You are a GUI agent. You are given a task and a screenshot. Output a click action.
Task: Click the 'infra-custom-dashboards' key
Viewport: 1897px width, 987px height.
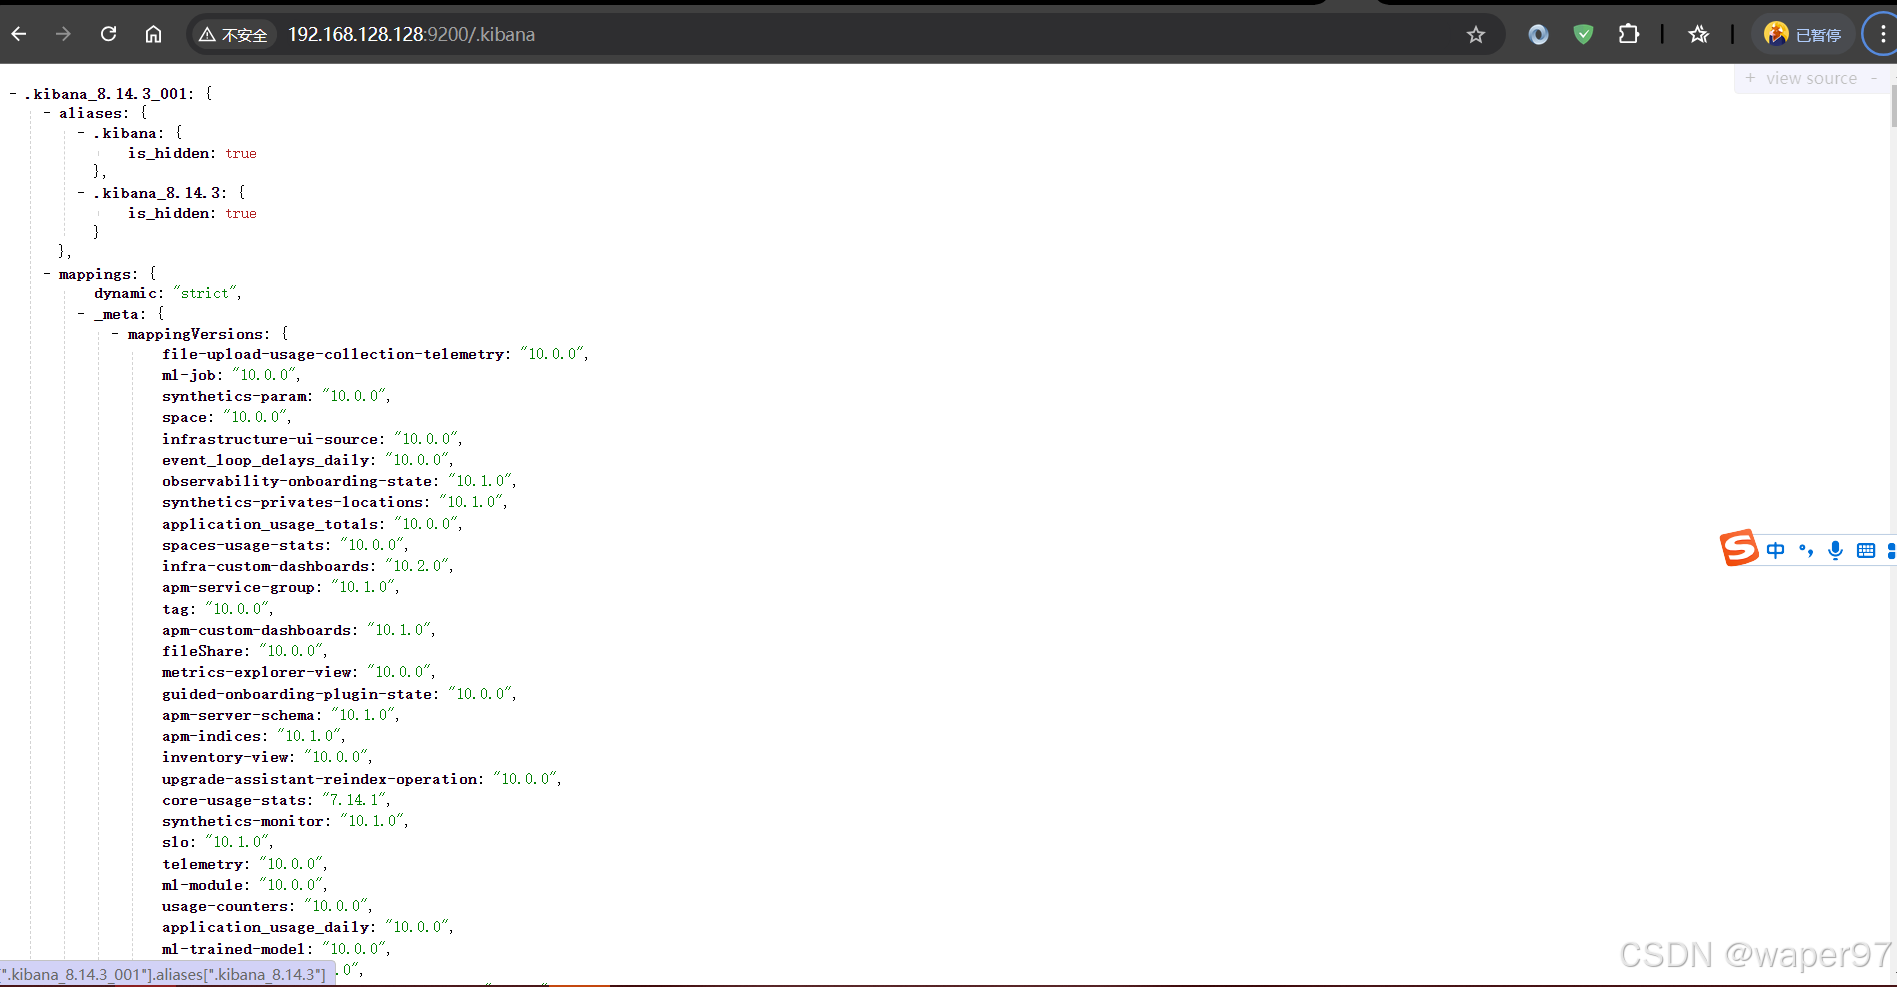(x=266, y=566)
